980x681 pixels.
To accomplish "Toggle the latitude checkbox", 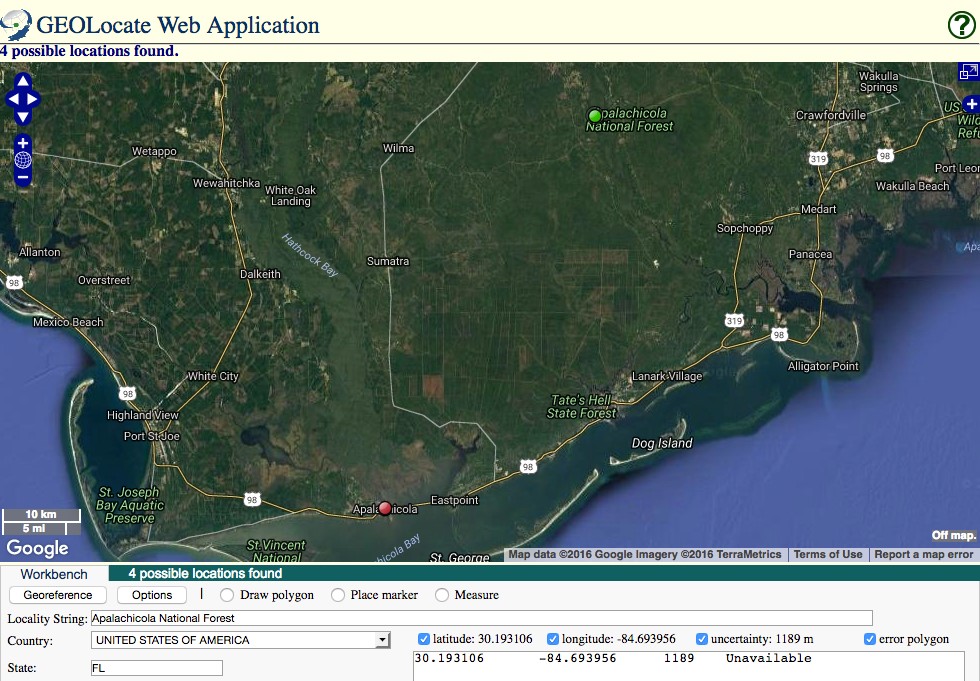I will [424, 639].
